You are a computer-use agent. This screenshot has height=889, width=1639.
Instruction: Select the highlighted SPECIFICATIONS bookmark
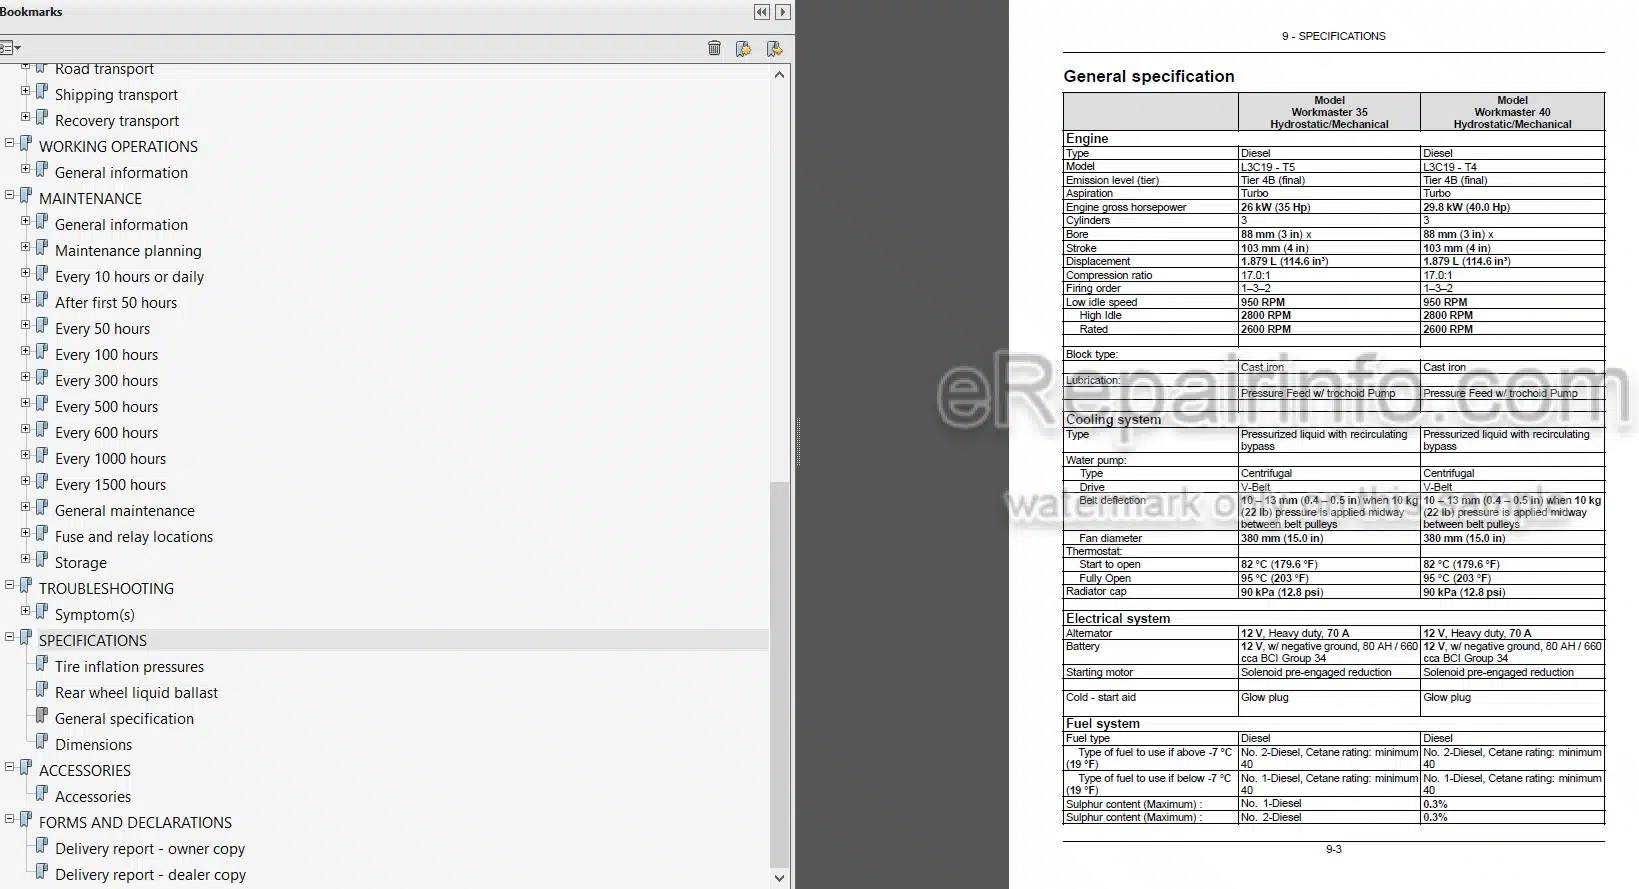click(93, 641)
